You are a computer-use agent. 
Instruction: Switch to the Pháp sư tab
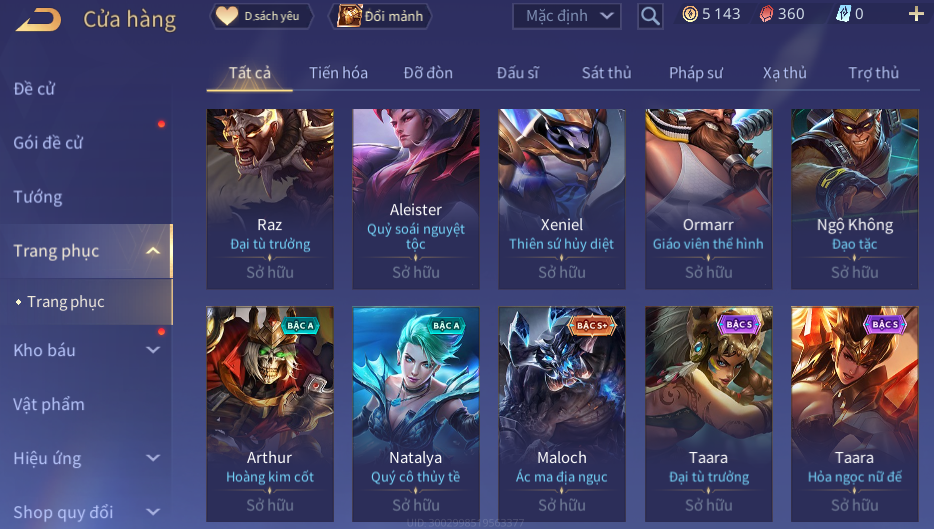tap(696, 73)
